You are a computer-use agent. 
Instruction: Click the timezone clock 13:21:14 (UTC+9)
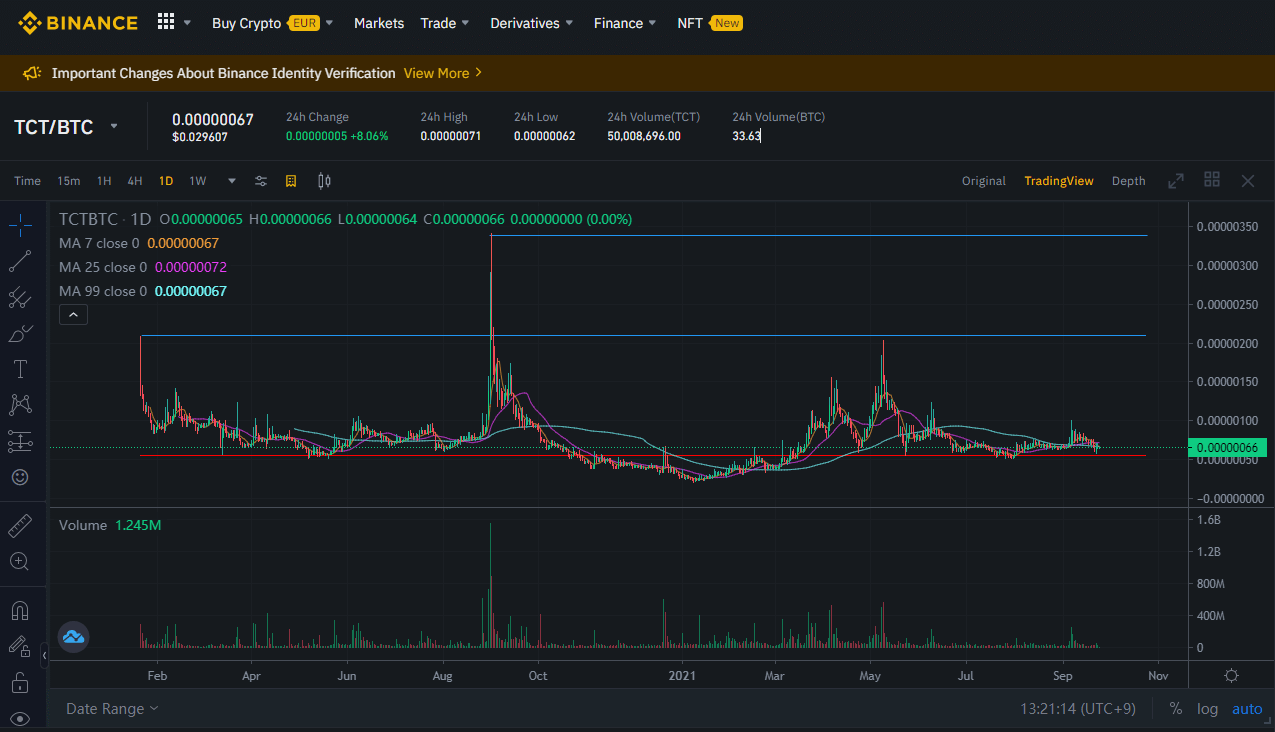1078,708
